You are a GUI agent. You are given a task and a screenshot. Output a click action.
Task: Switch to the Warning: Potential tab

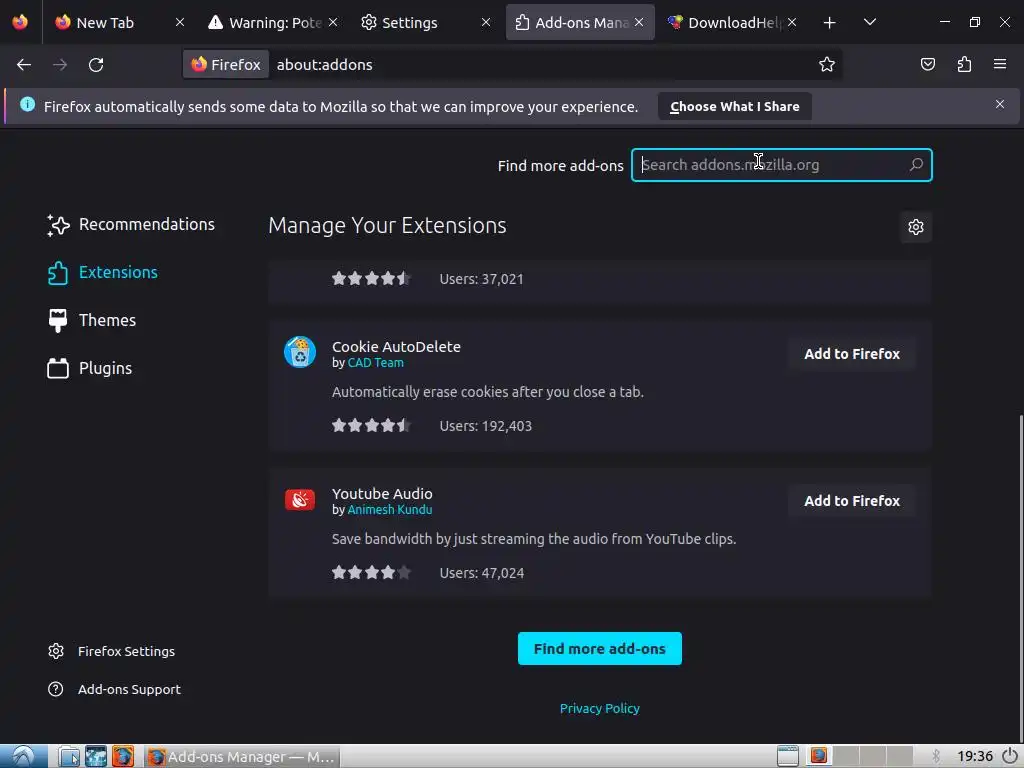click(274, 23)
